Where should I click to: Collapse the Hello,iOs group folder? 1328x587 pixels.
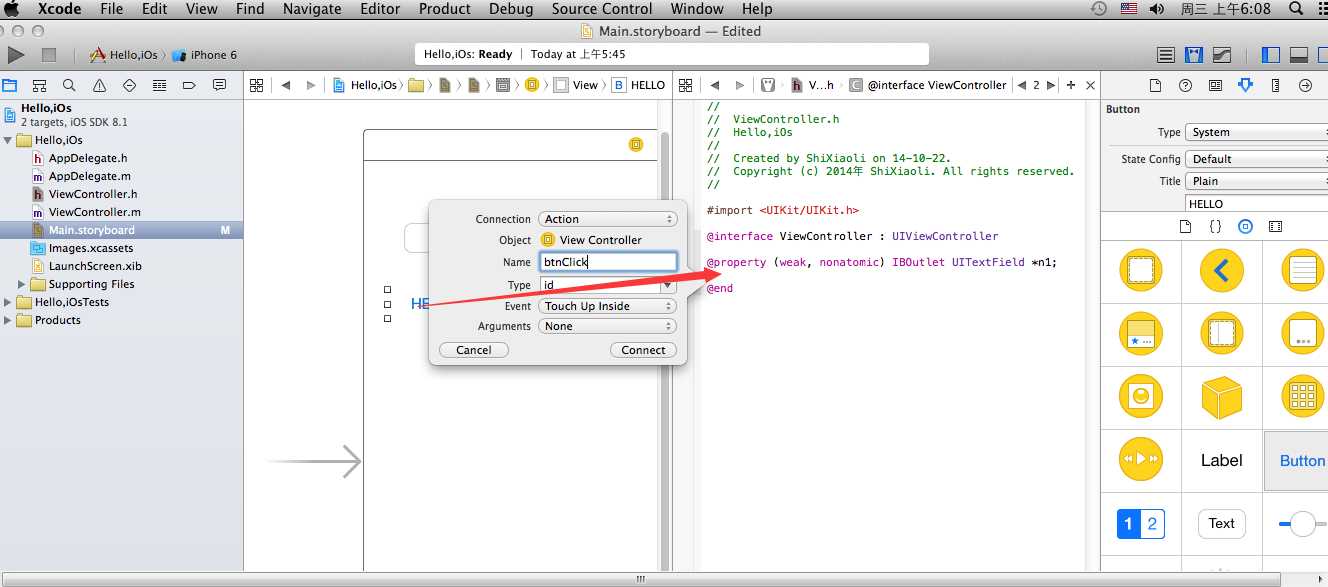pyautogui.click(x=9, y=140)
